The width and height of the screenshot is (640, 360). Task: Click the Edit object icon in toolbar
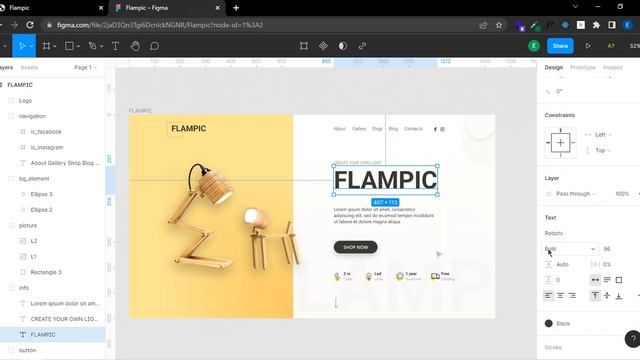304,46
